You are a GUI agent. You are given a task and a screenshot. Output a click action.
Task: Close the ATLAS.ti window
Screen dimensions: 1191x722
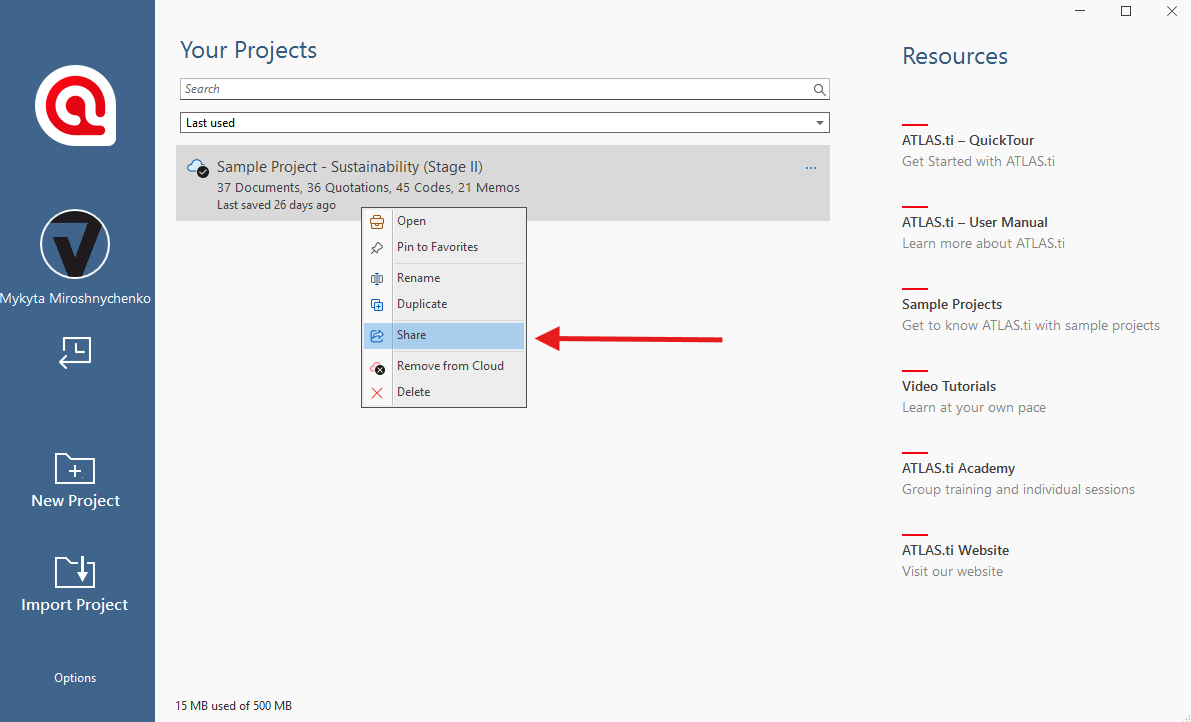point(1172,11)
